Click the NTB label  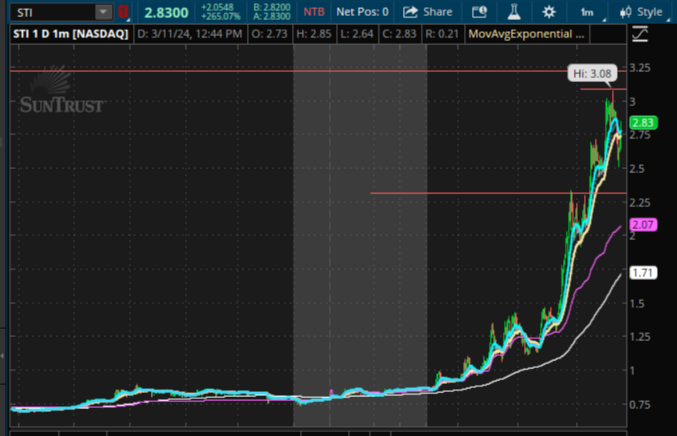click(314, 12)
